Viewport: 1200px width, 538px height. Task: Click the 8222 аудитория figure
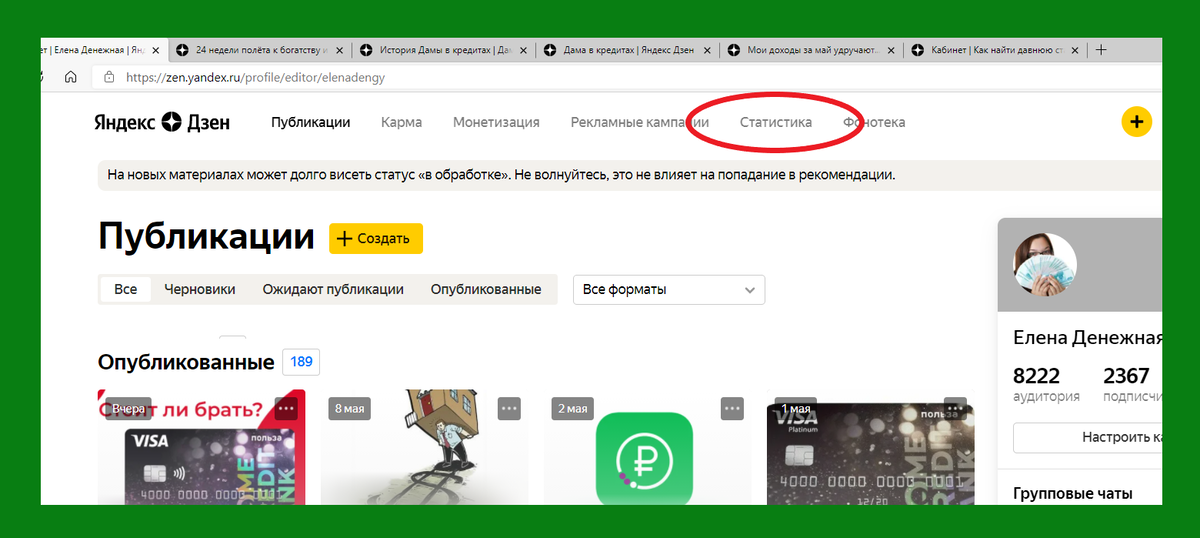[1046, 384]
